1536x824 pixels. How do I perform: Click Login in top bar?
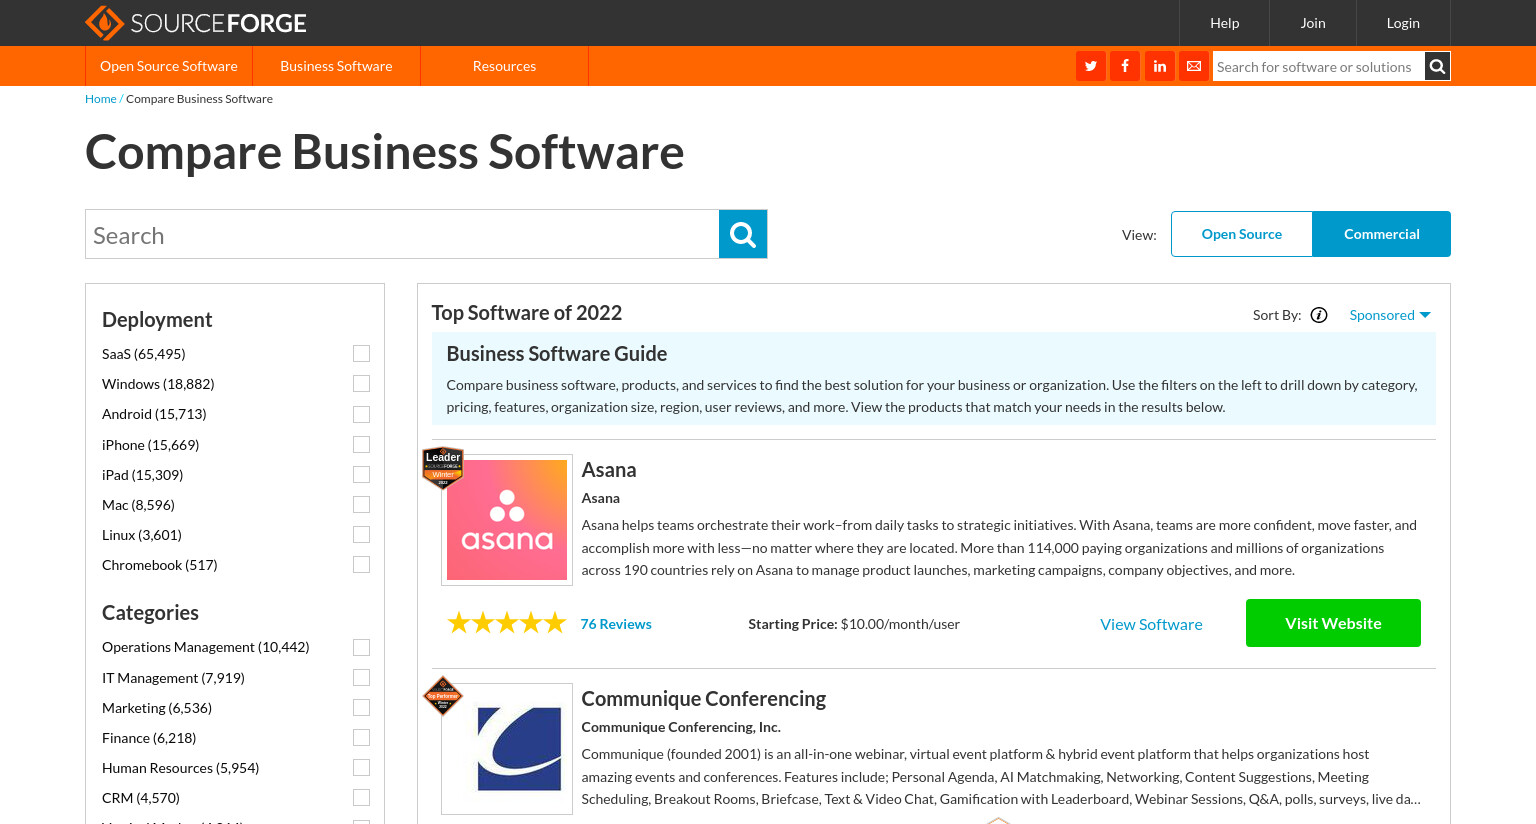(1403, 23)
